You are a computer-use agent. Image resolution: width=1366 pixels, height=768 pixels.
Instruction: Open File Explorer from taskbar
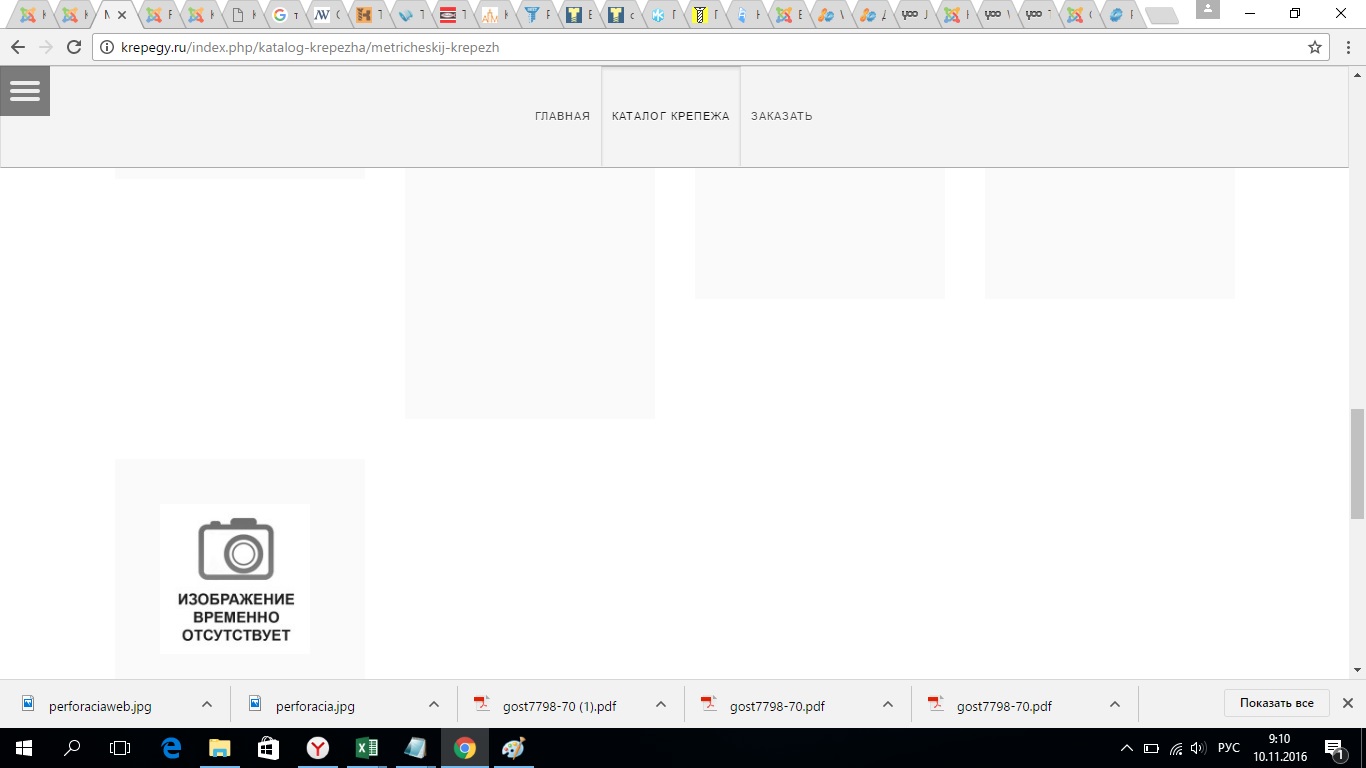(219, 748)
